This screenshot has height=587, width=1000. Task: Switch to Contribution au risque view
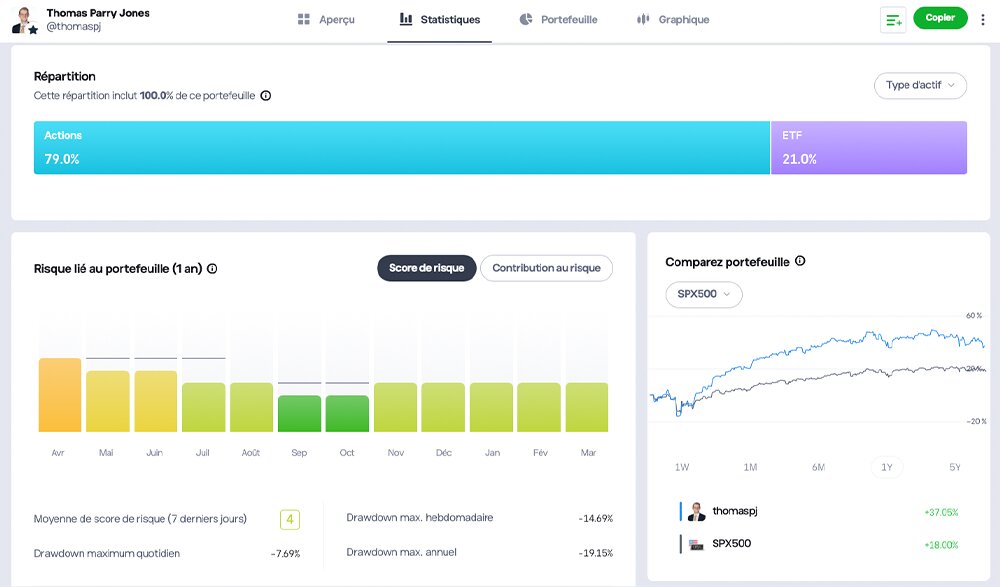click(x=547, y=268)
